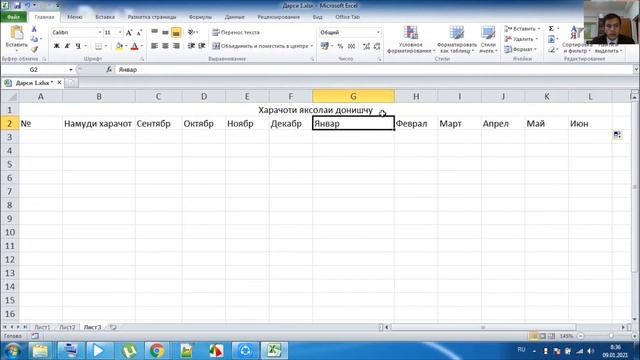Click the Clear eraser icon

click(551, 49)
